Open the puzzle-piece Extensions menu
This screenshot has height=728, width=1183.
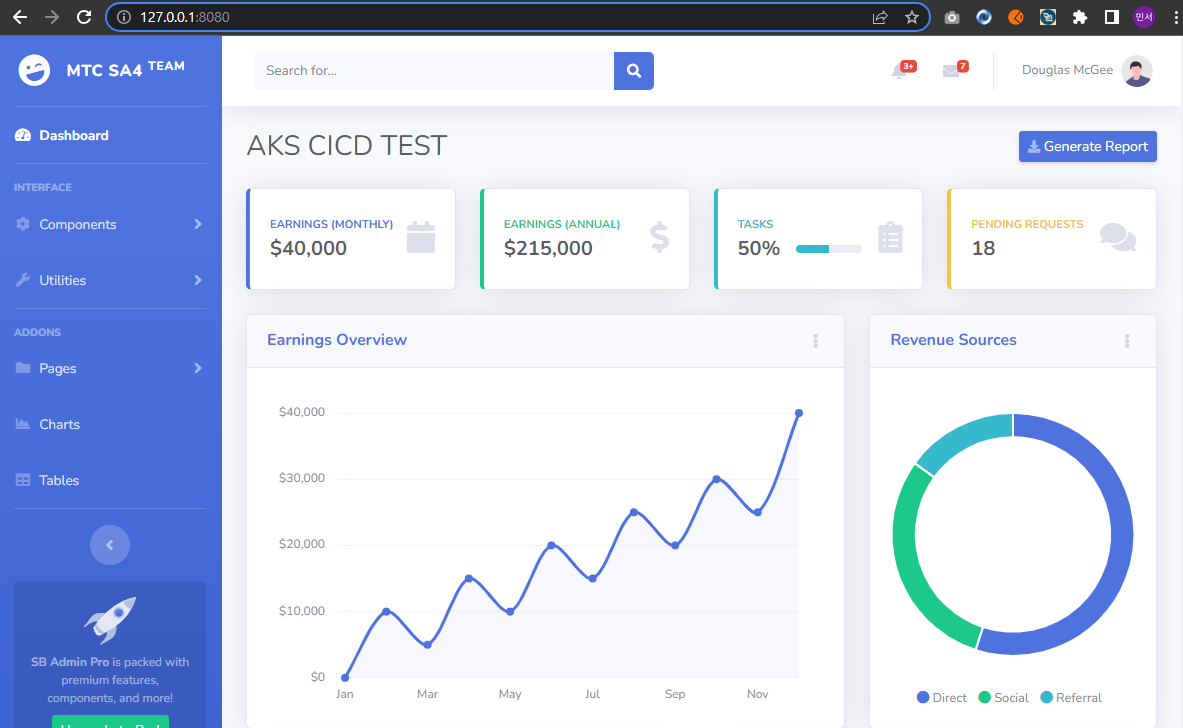pyautogui.click(x=1080, y=17)
